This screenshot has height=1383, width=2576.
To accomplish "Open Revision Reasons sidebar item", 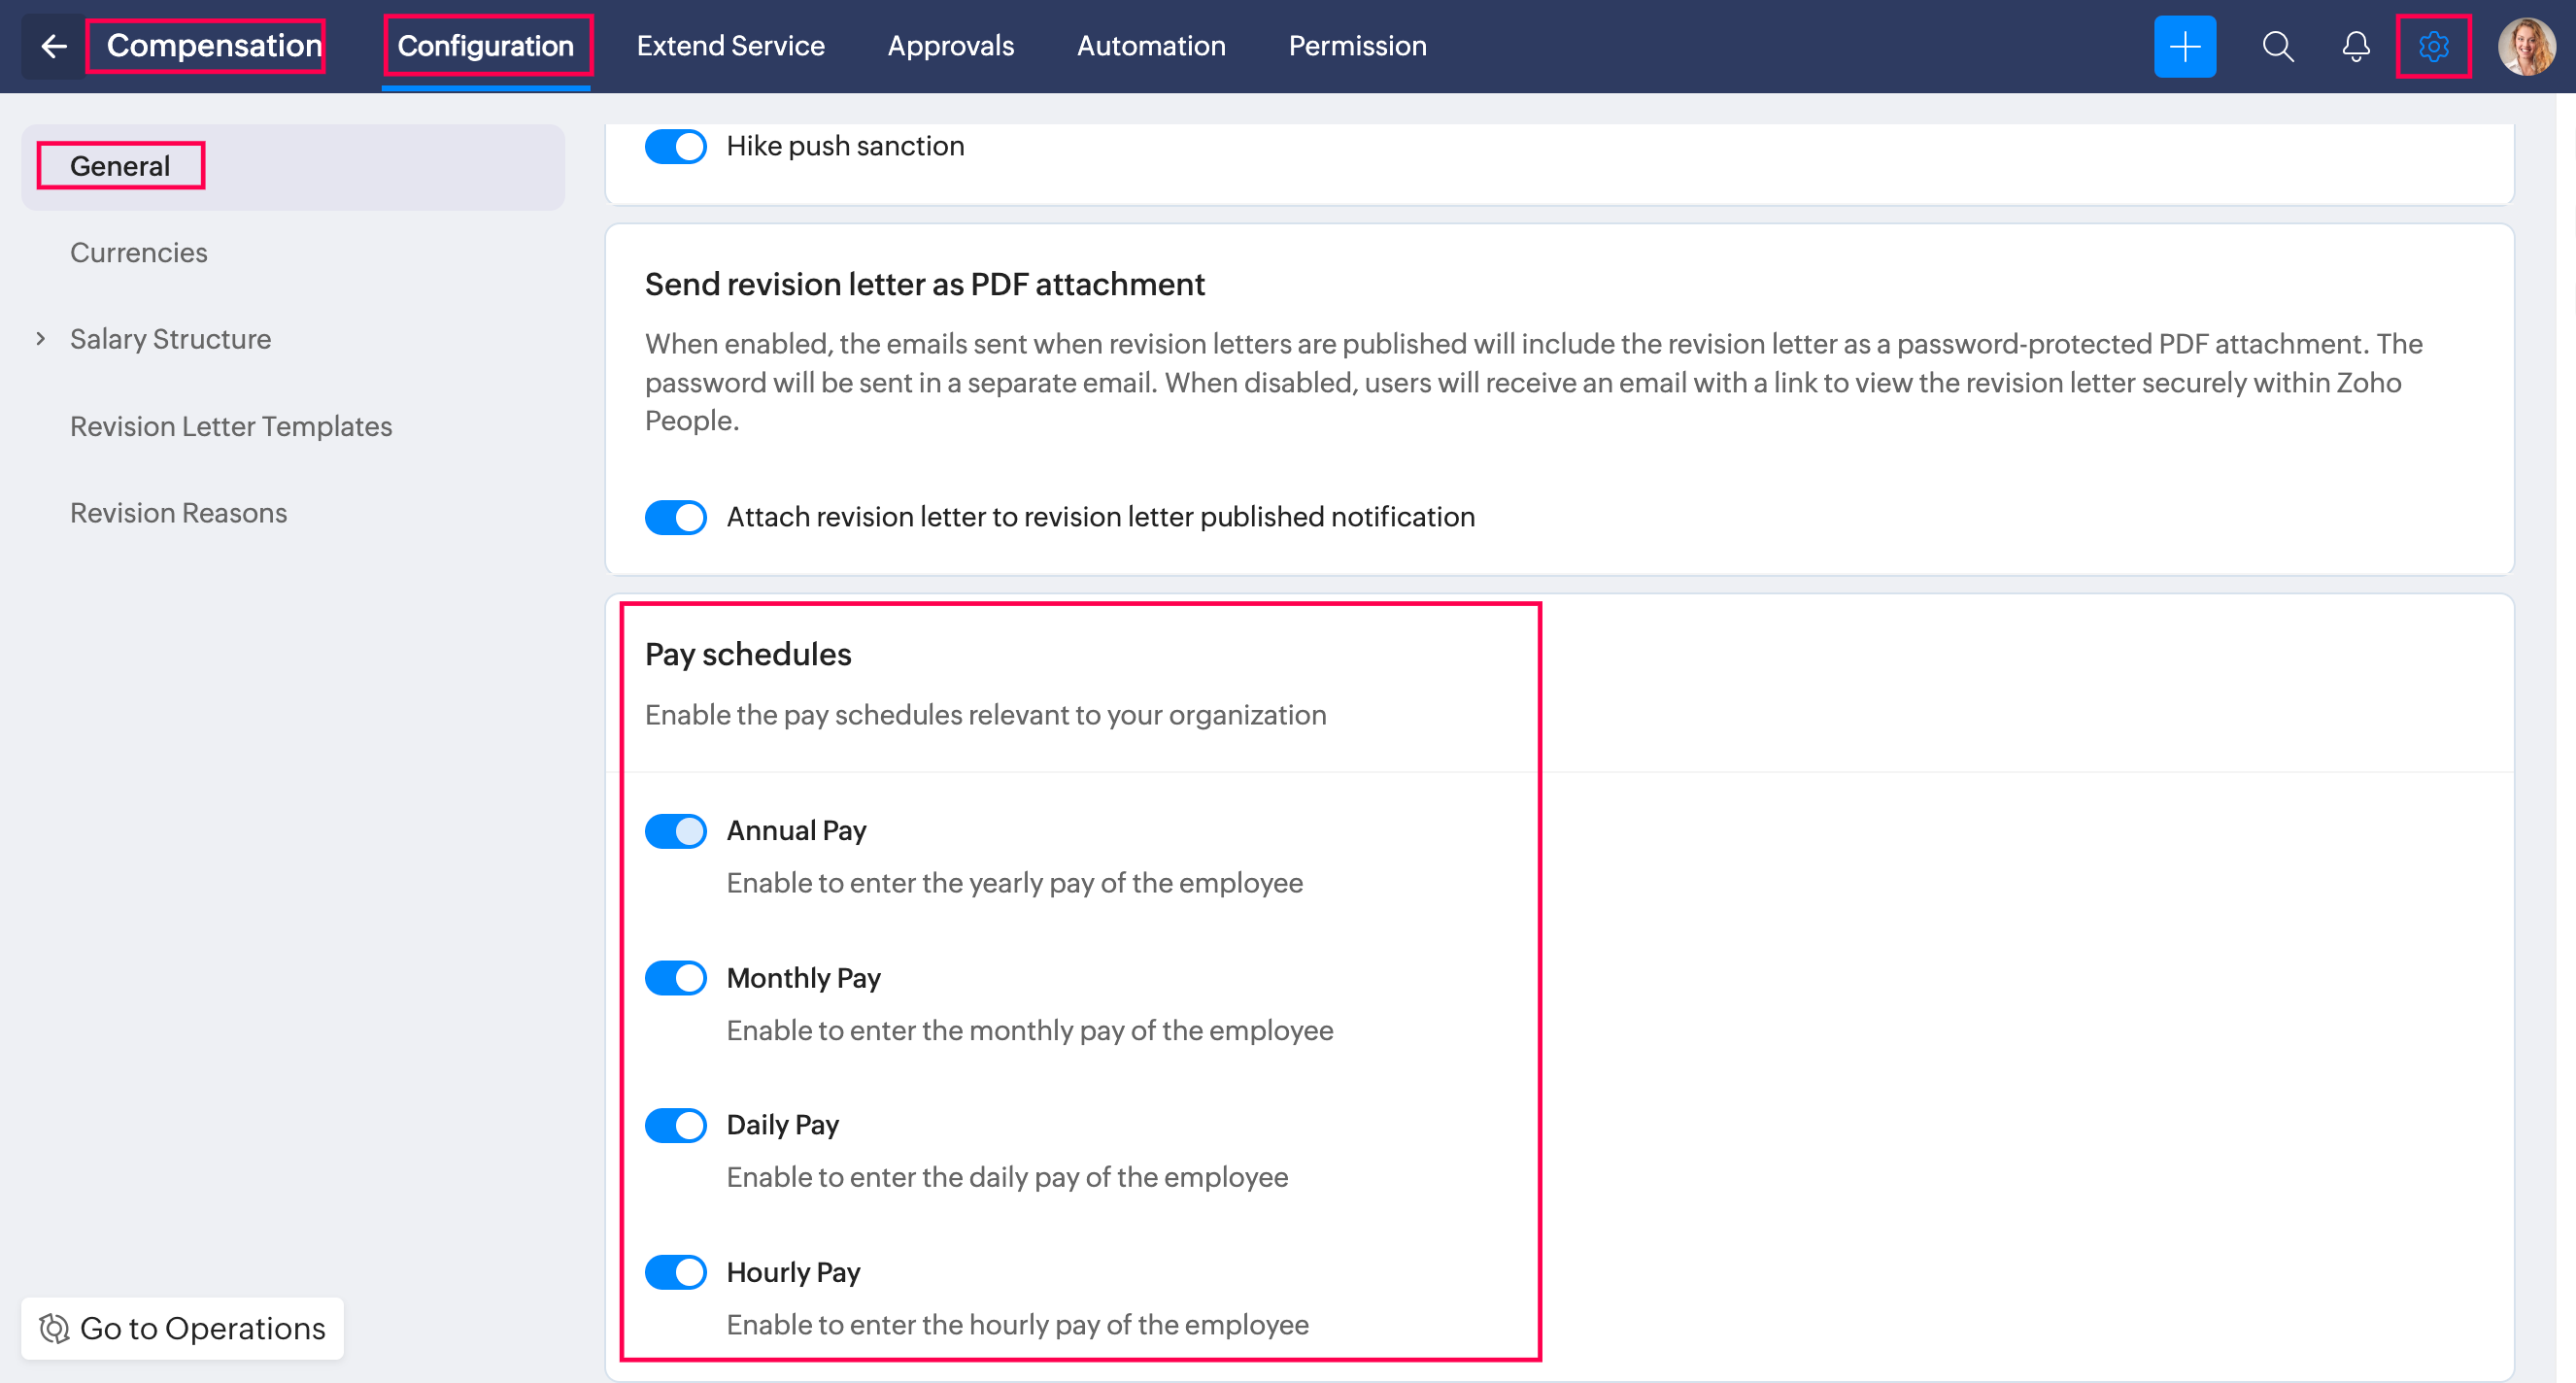I will coord(179,513).
